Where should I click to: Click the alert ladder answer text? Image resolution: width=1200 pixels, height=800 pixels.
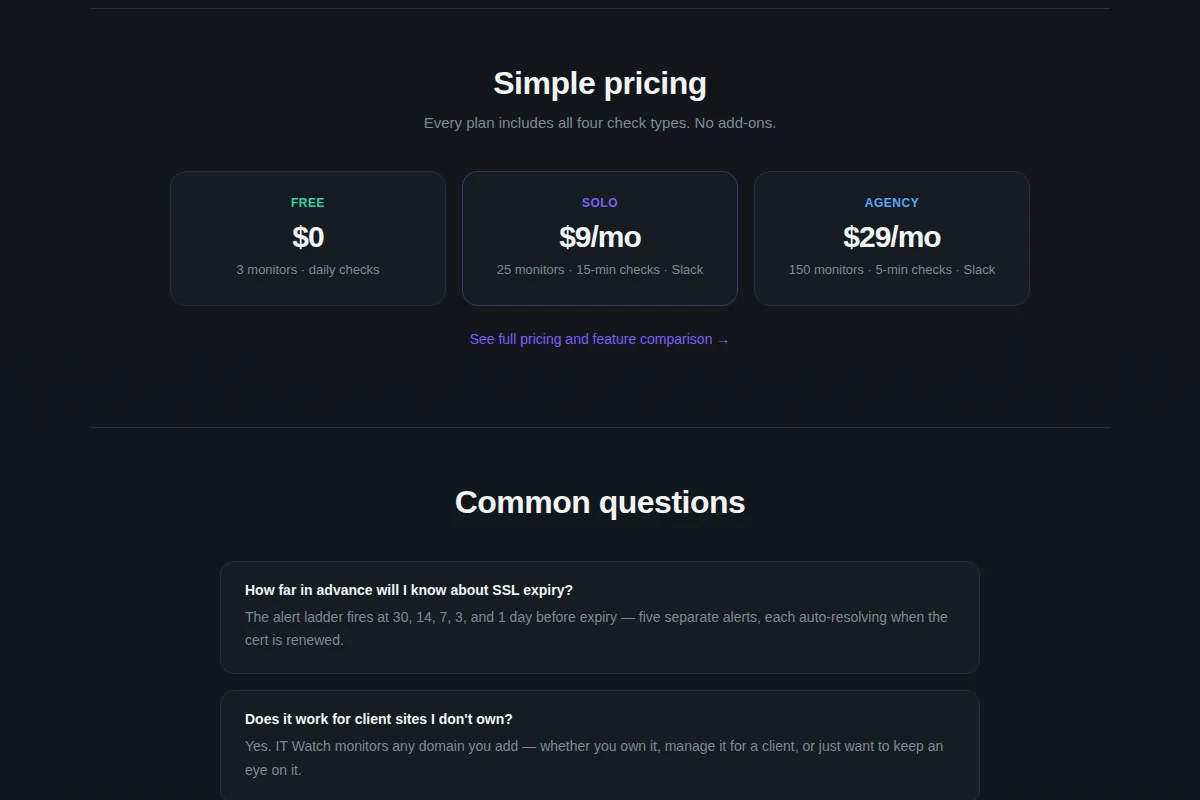[x=596, y=628]
